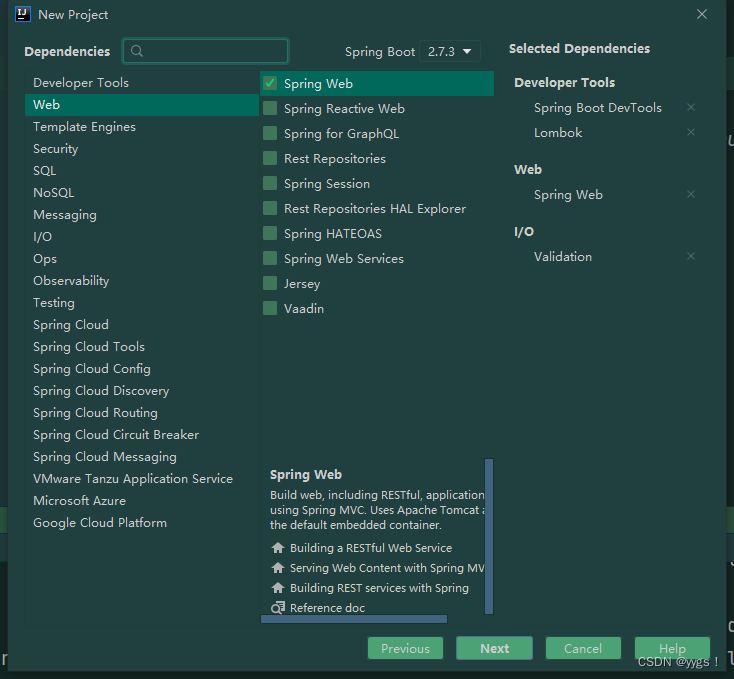Go back with the Previous button
Image resolution: width=734 pixels, height=679 pixels.
[405, 648]
